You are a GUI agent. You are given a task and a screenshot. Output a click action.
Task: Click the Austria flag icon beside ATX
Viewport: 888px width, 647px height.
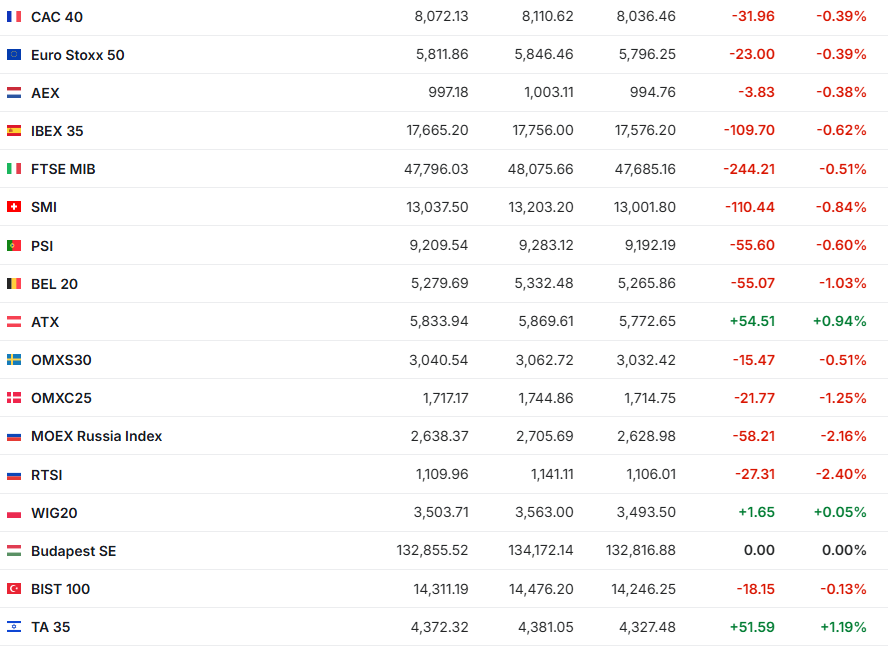point(14,322)
